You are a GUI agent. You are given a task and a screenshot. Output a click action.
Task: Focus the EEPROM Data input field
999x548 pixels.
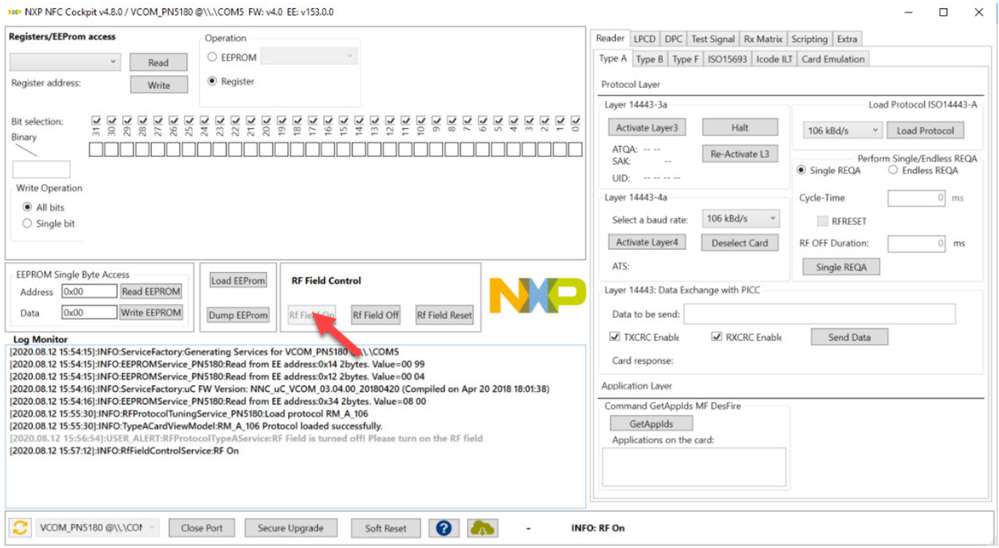(x=89, y=312)
